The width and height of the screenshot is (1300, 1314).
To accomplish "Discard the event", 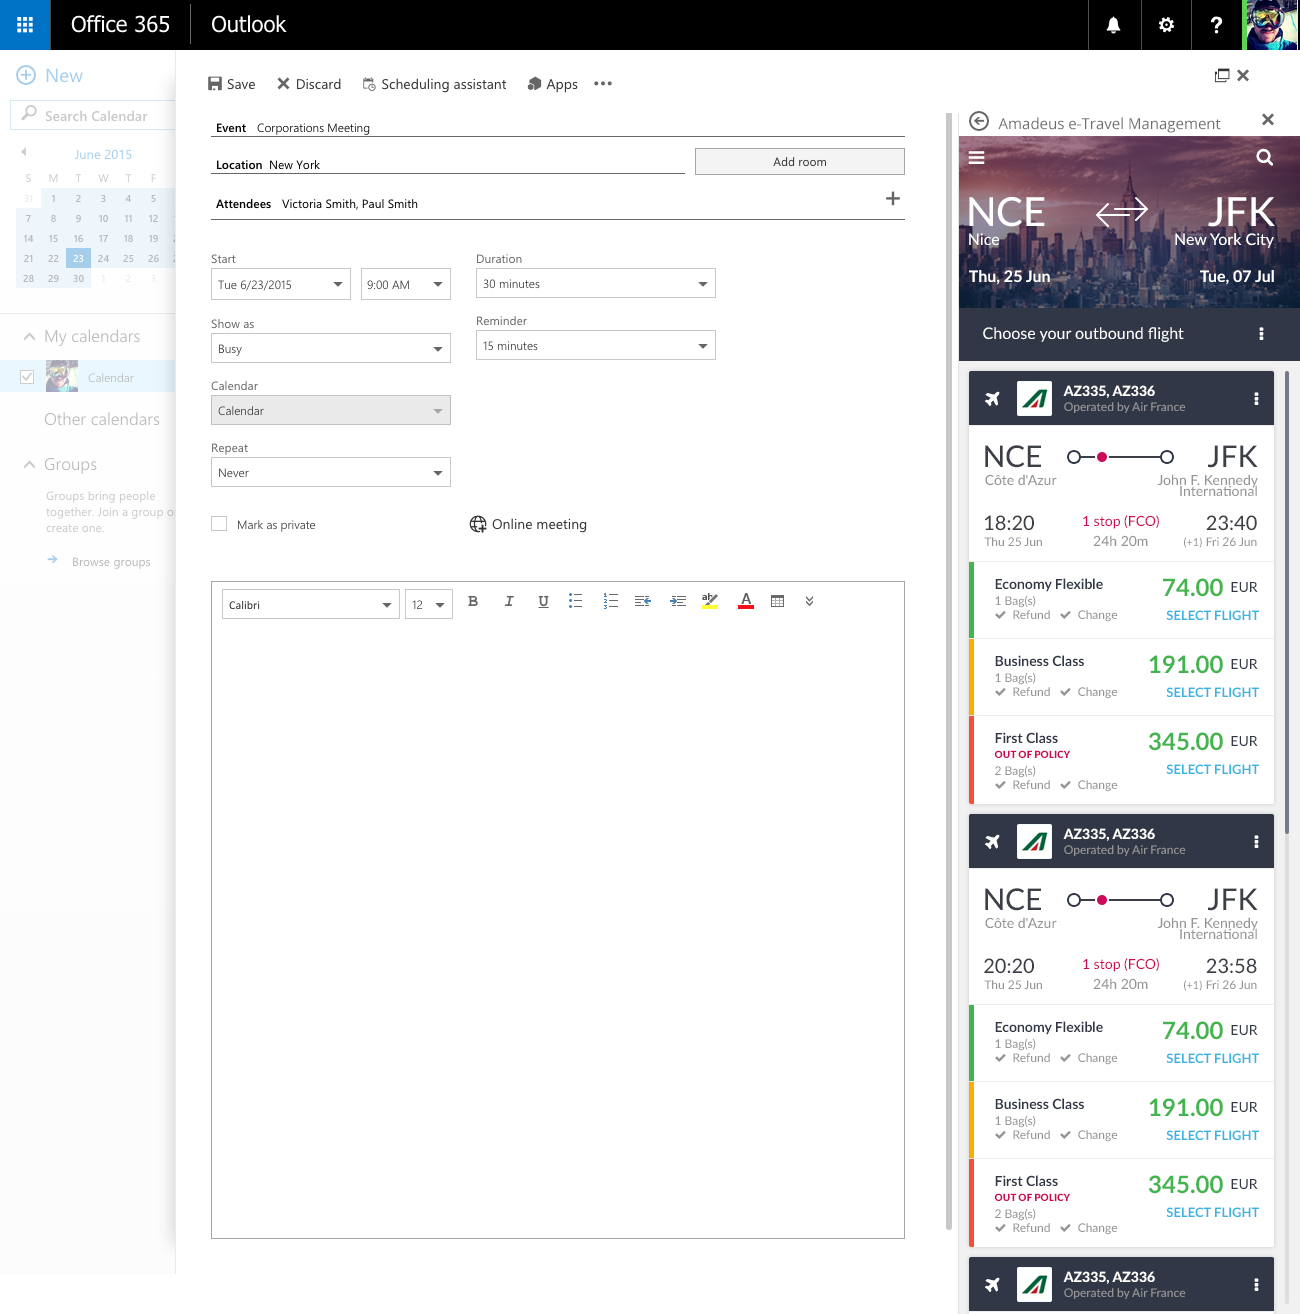I will point(309,84).
